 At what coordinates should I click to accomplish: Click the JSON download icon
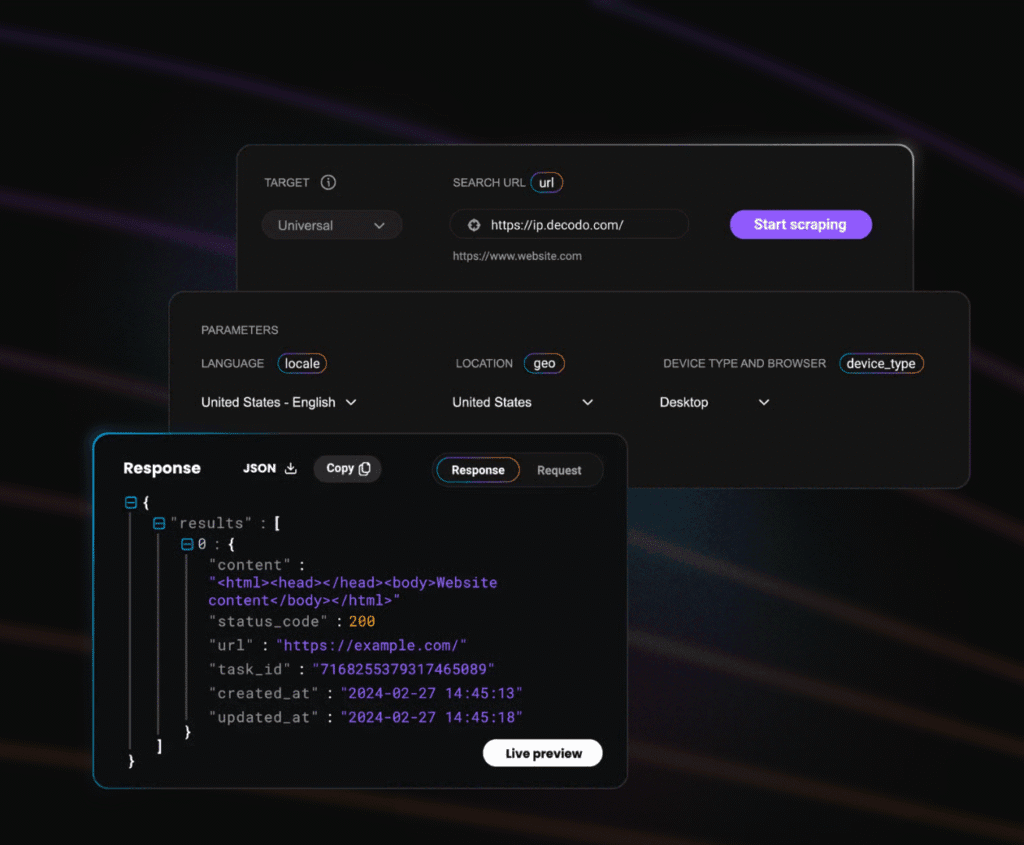(291, 468)
